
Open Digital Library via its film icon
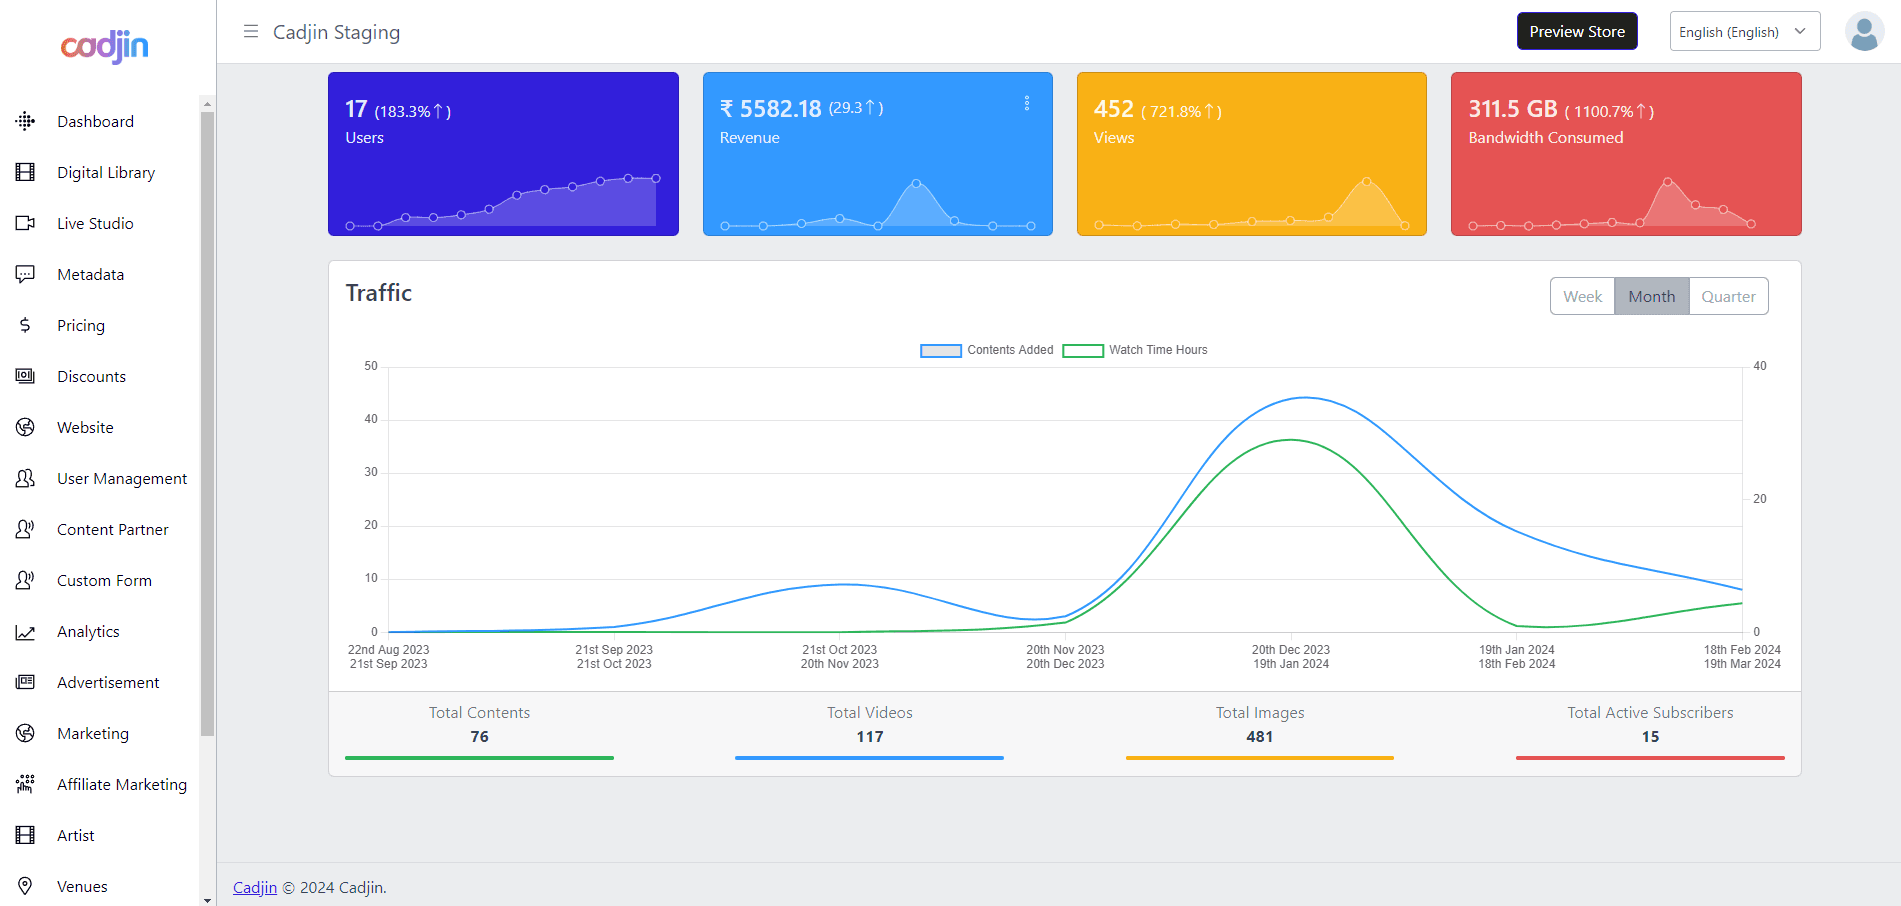(x=25, y=172)
